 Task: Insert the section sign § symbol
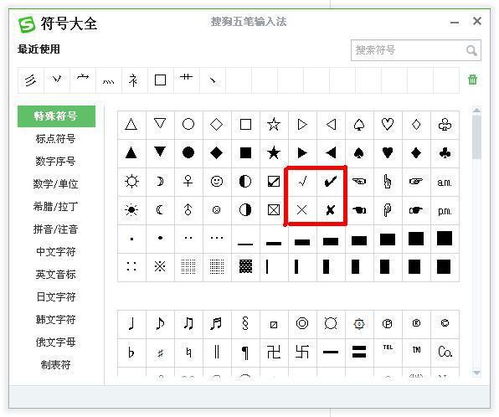click(x=245, y=324)
